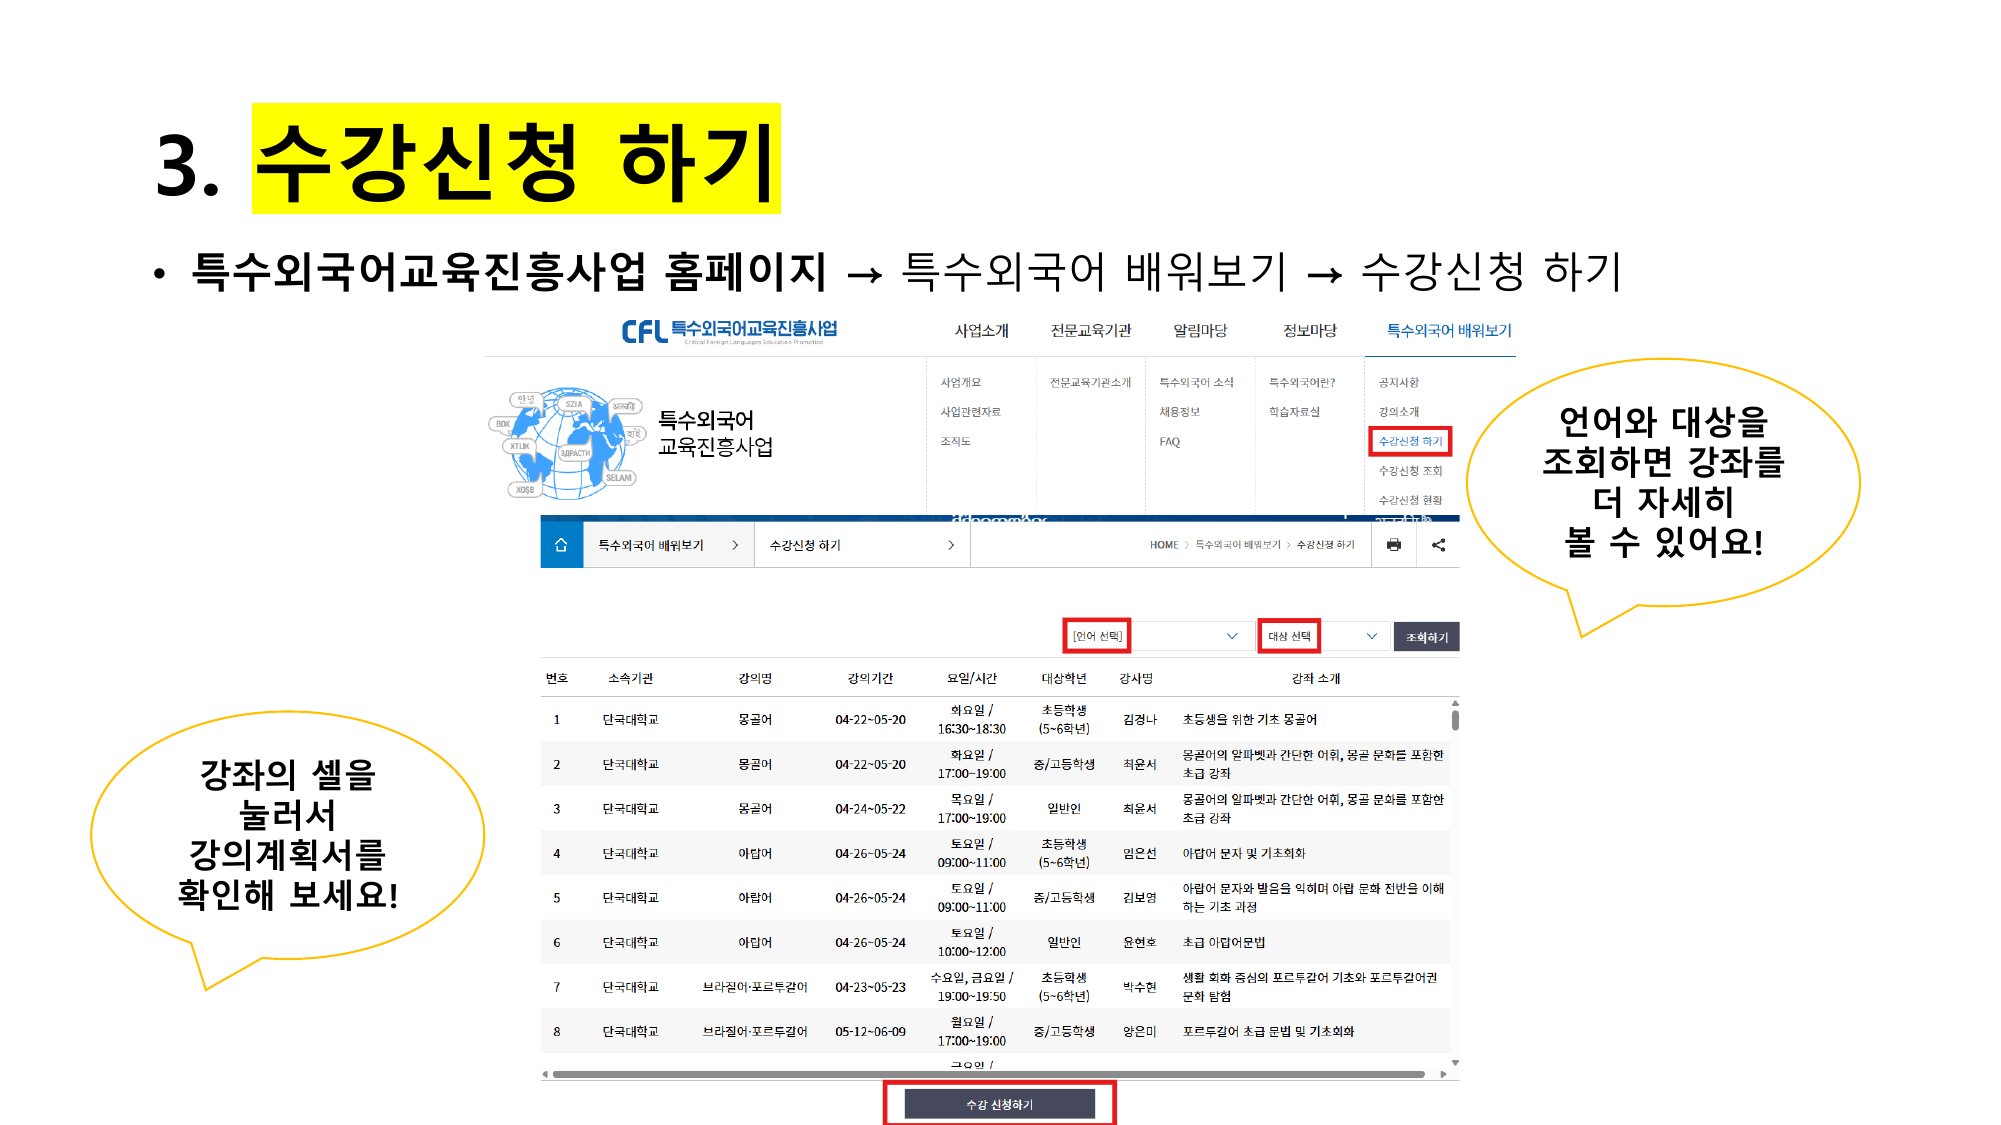This screenshot has width=2001, height=1125.
Task: Click the 수강신청 하기 submenu link
Action: [1410, 441]
